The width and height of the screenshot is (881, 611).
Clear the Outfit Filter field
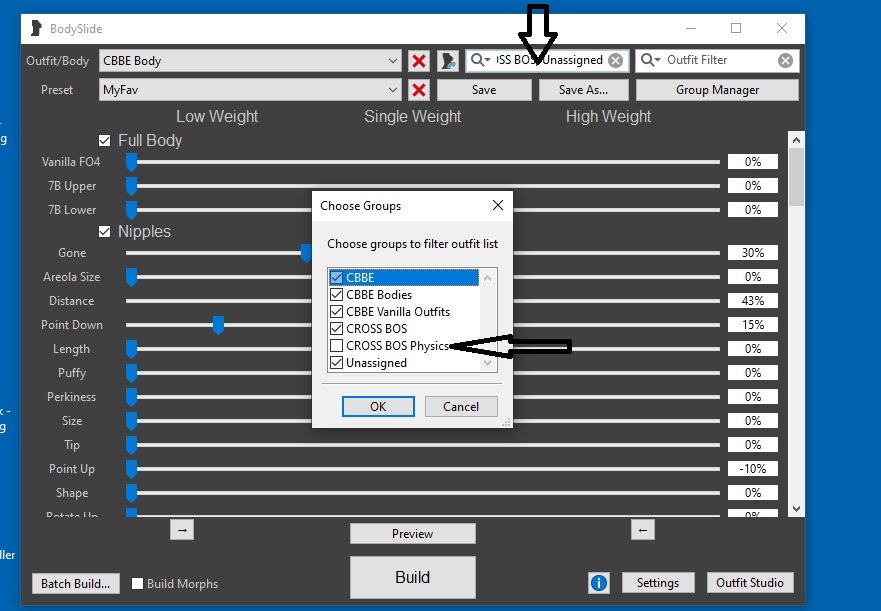point(785,61)
